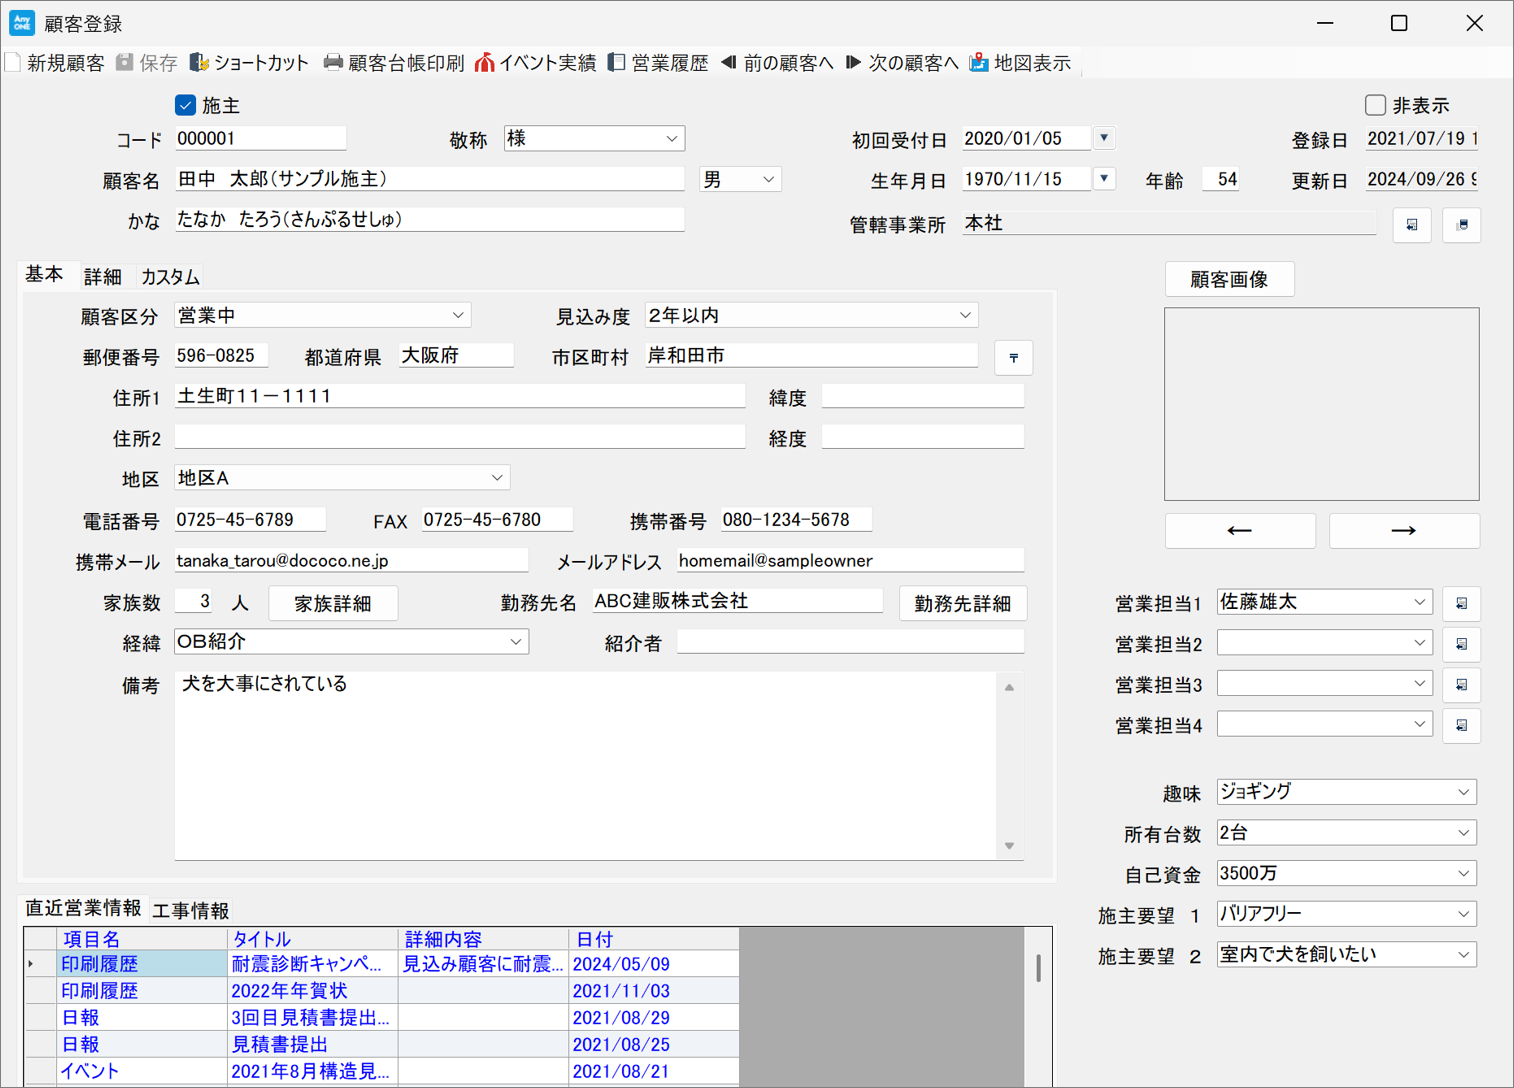The image size is (1514, 1088).
Task: Enable the 非表示 checkbox
Action: (1376, 105)
